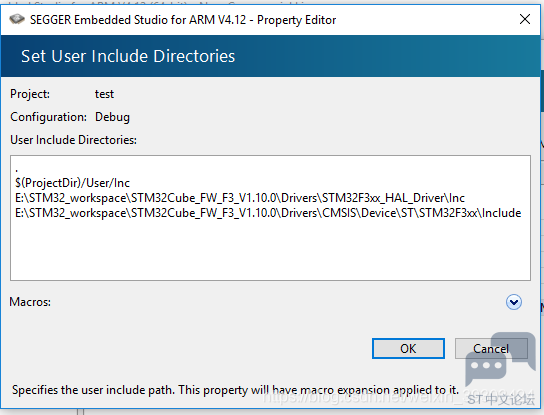This screenshot has height=415, width=544.
Task: Click the Project name value test
Action: [104, 94]
